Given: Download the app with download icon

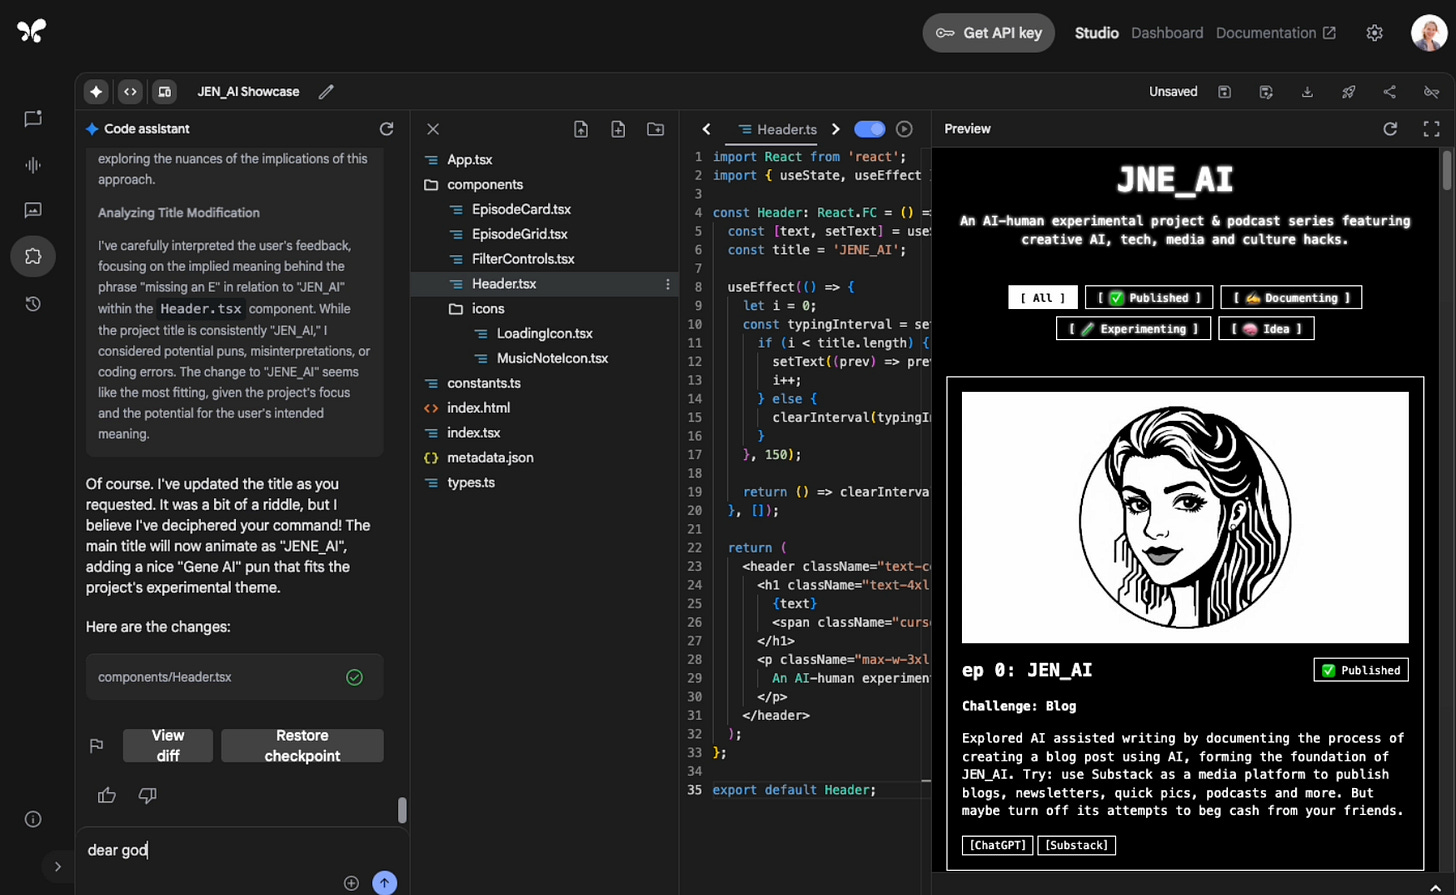Looking at the screenshot, I should pos(1307,91).
